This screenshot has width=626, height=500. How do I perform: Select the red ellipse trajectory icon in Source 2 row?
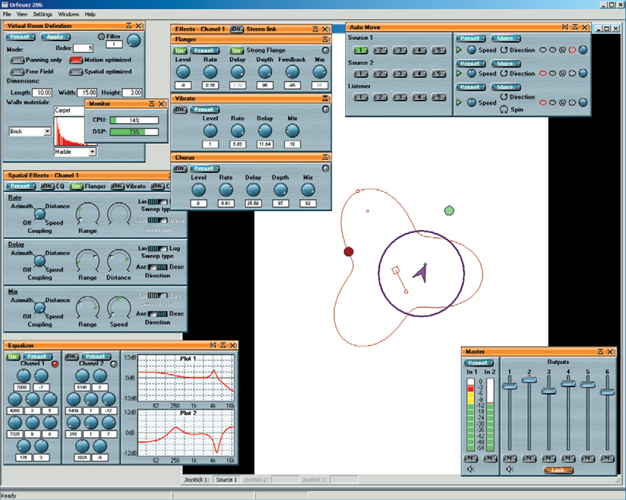coord(543,73)
